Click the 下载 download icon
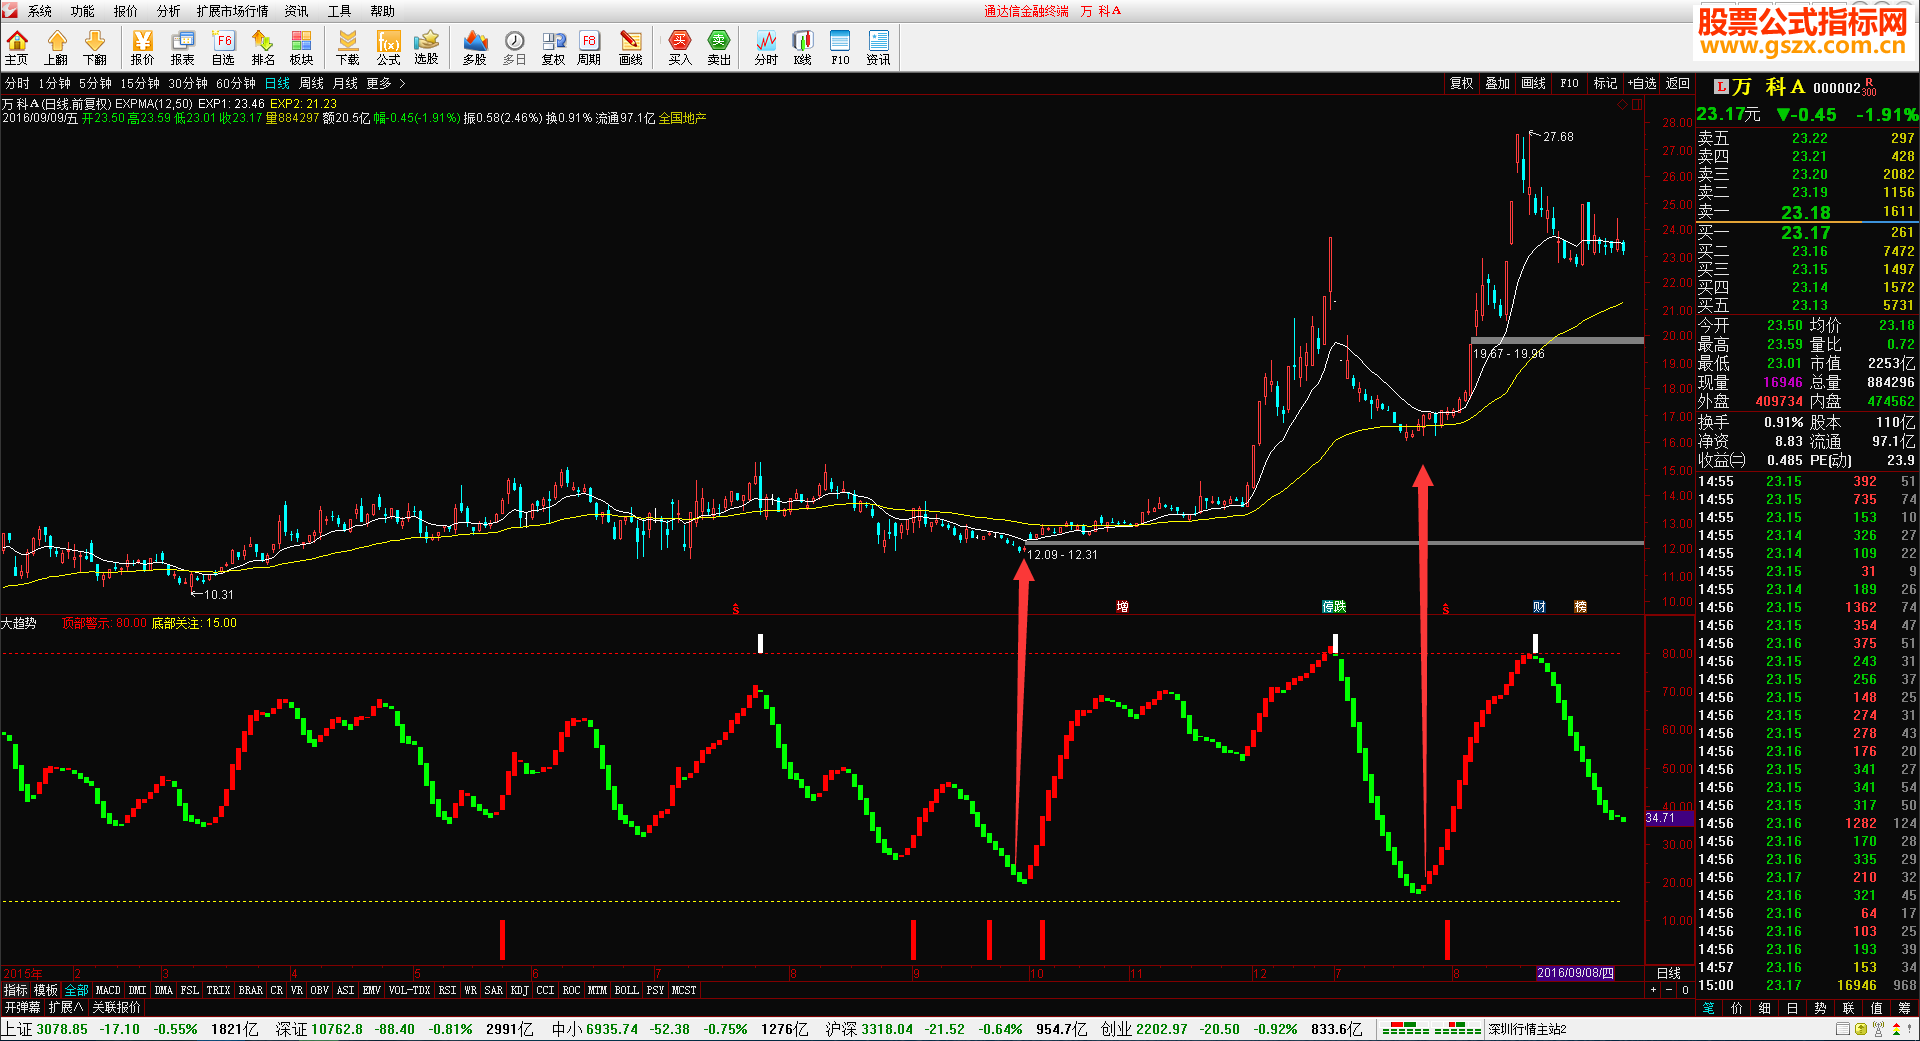 [348, 47]
